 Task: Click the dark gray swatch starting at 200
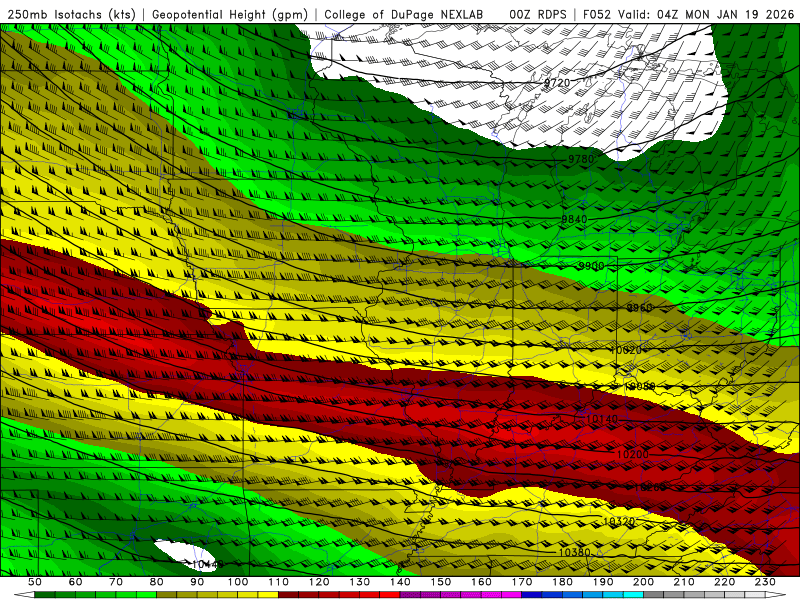pyautogui.click(x=654, y=595)
